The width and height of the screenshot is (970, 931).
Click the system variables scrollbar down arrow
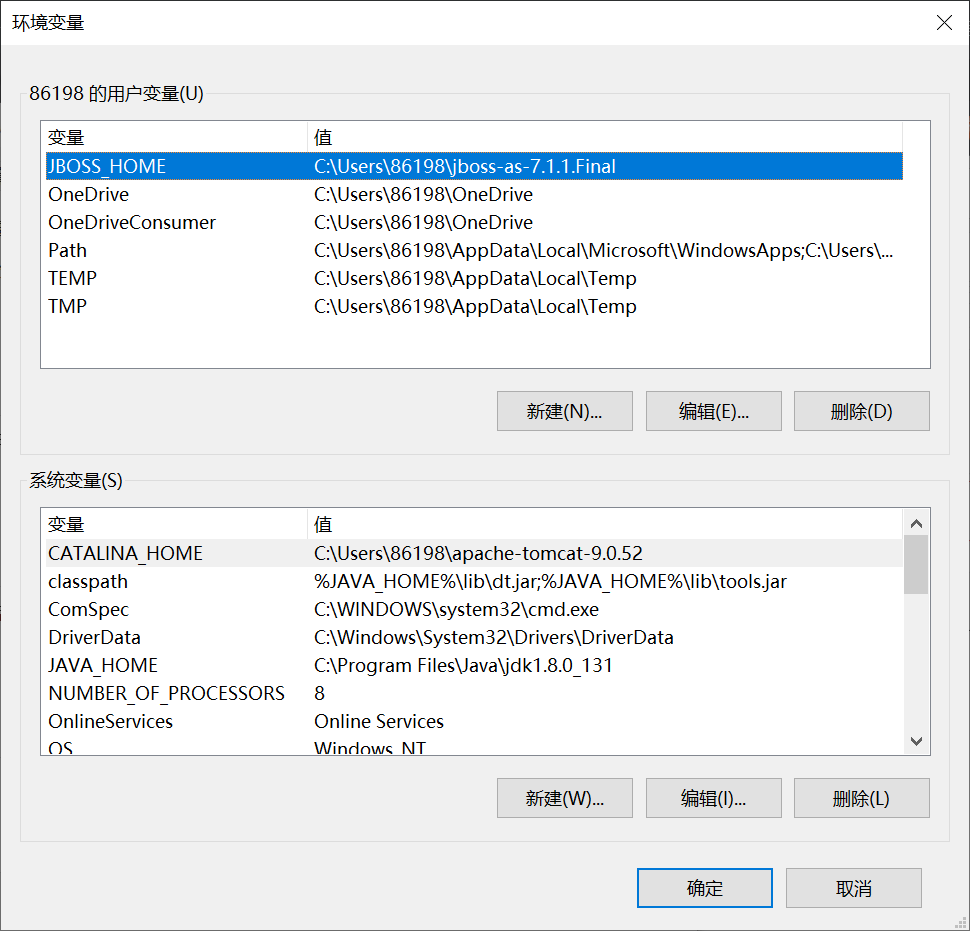tap(916, 740)
